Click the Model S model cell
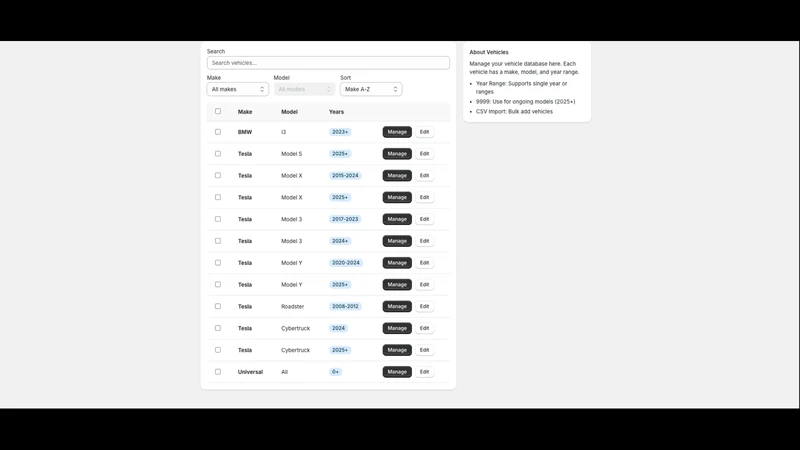800x450 pixels. [291, 154]
